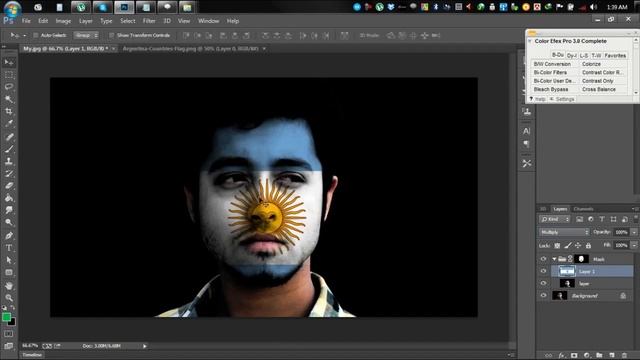The image size is (640, 360).
Task: Select the Move tool in the toolbox
Action: (x=9, y=62)
